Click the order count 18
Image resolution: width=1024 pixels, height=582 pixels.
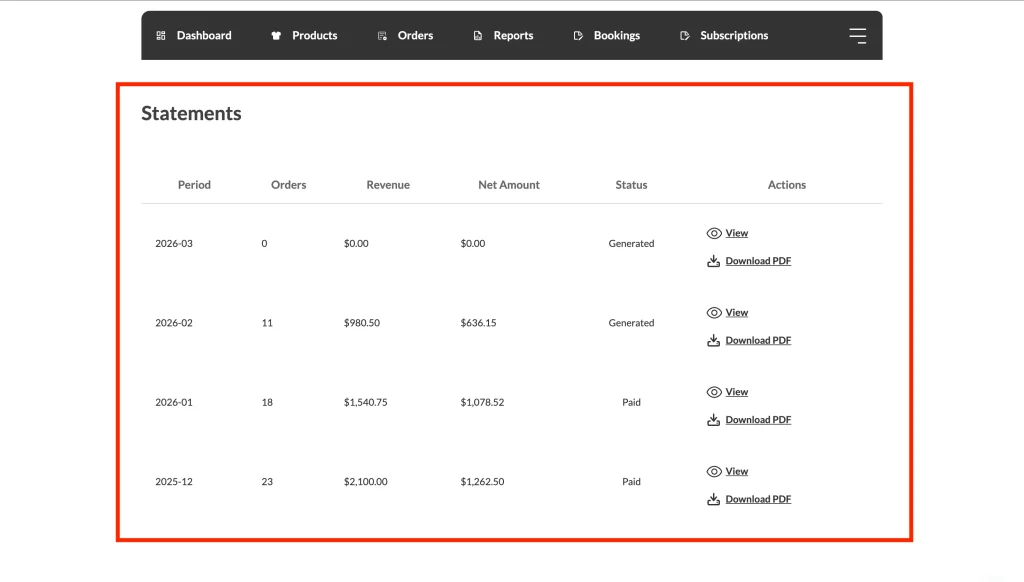(x=267, y=402)
